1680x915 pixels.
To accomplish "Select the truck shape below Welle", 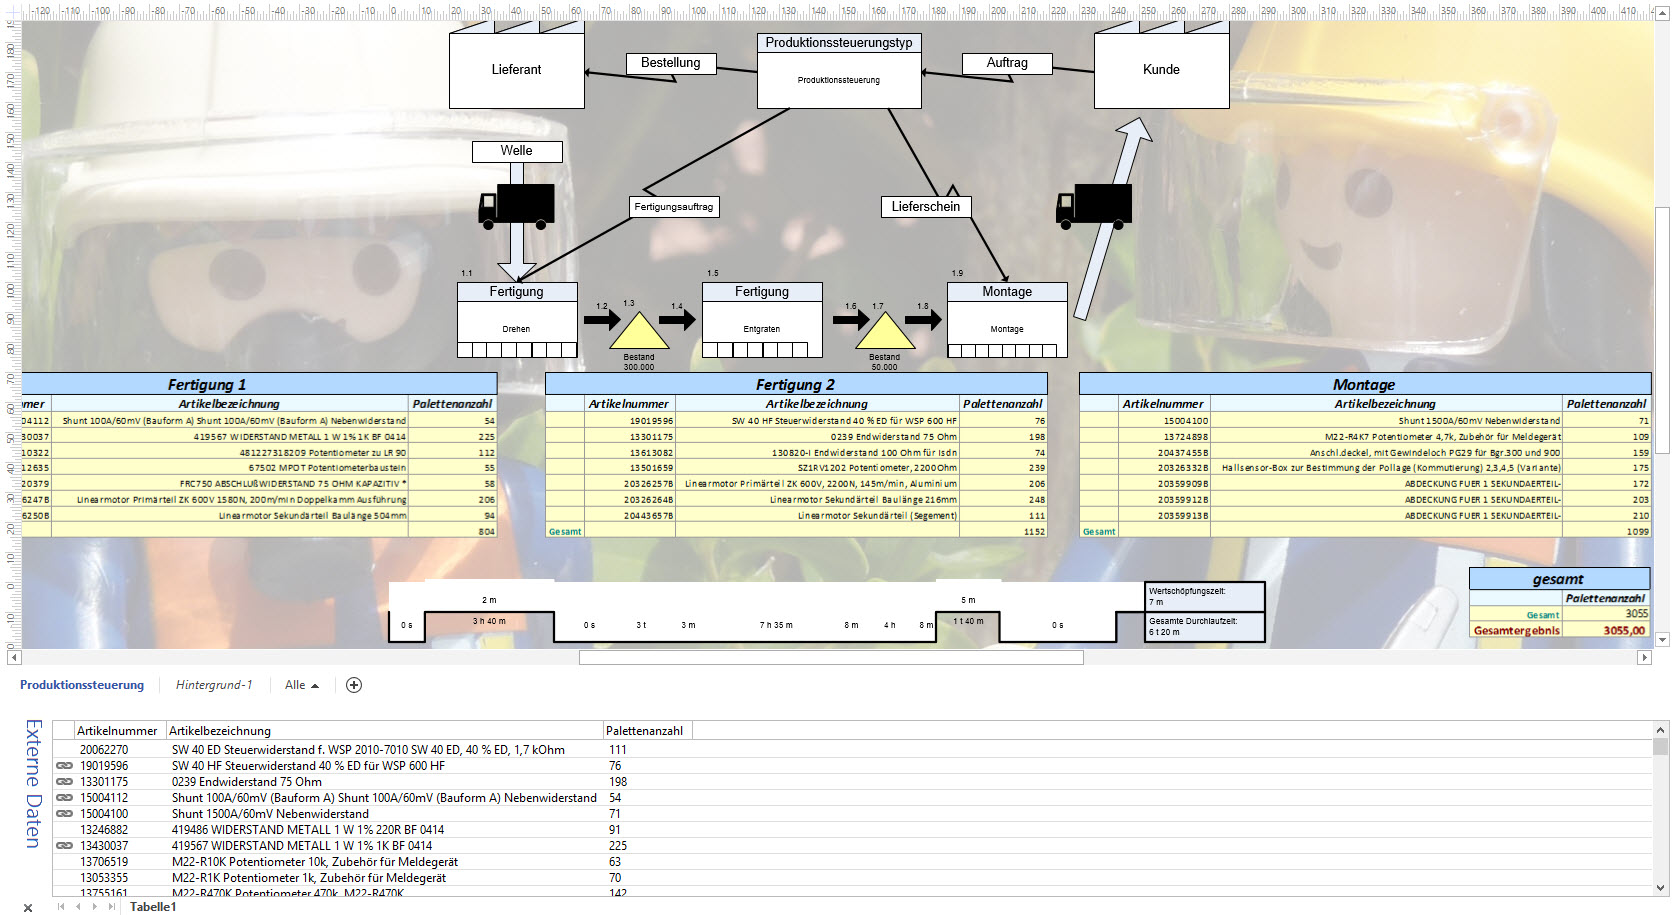I will tap(516, 205).
